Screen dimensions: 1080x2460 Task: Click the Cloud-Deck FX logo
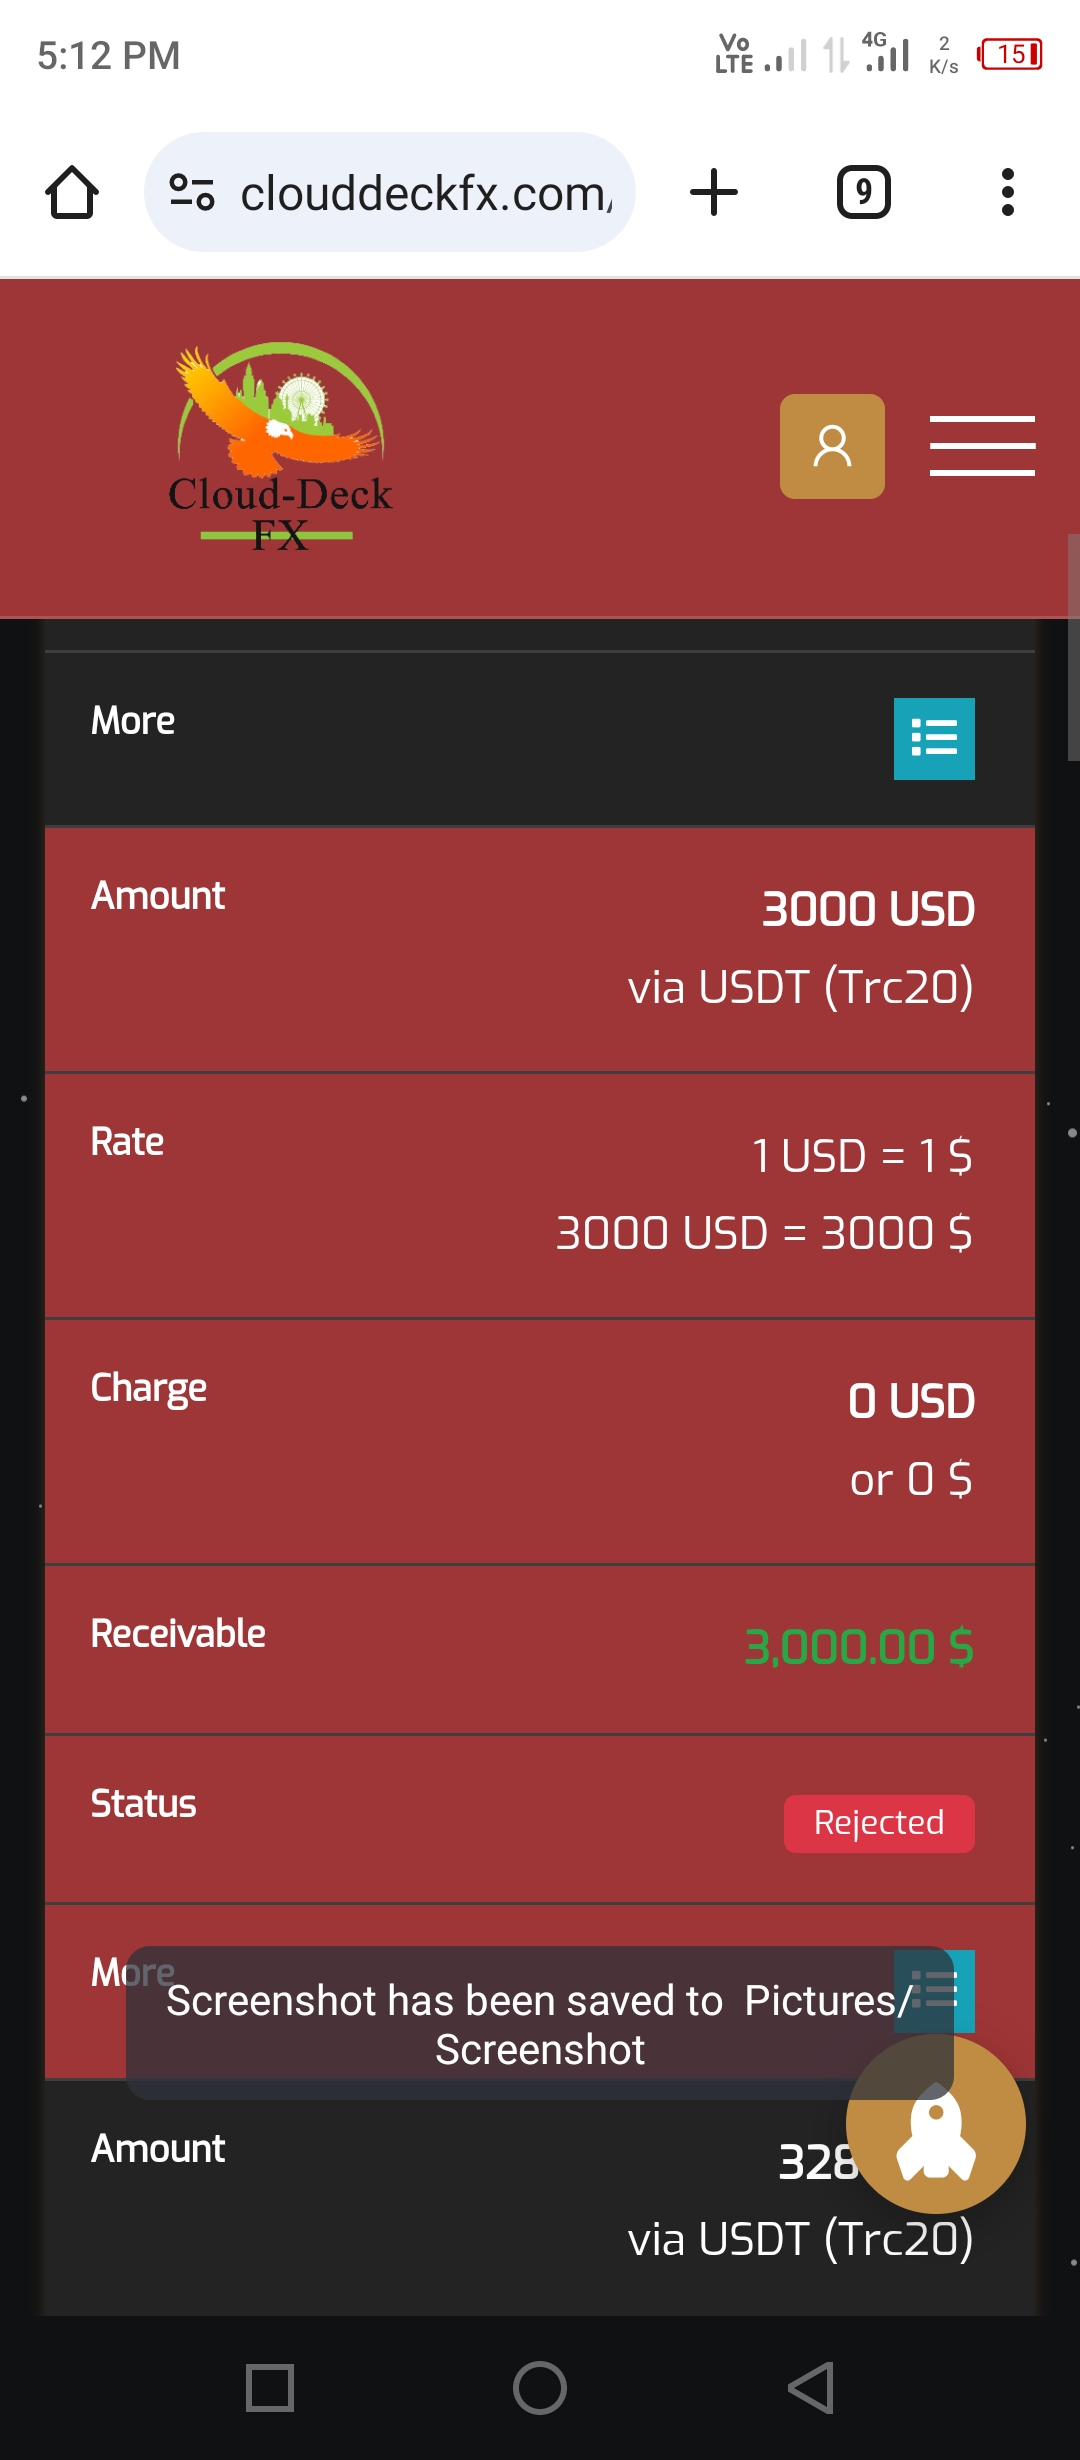280,447
